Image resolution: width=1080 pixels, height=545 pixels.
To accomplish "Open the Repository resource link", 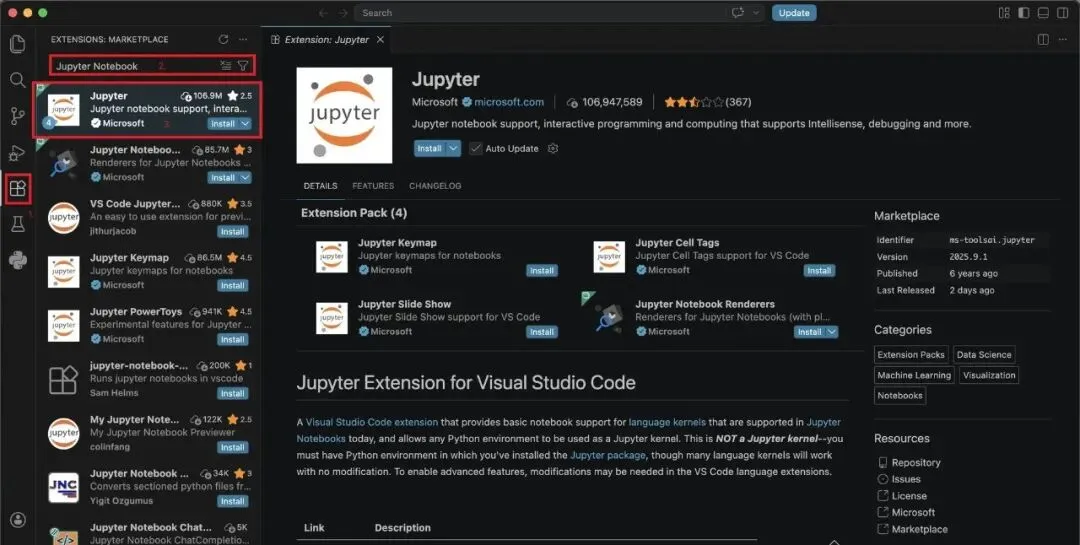I will 915,462.
